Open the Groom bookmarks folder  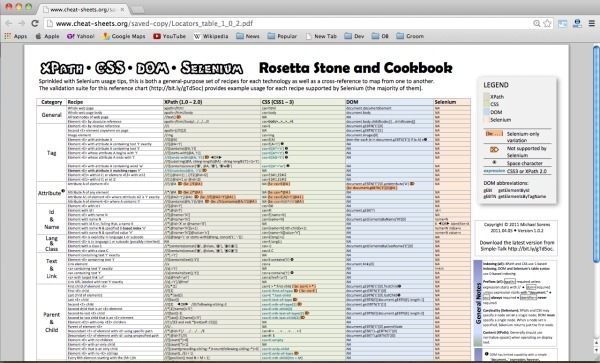[x=410, y=36]
